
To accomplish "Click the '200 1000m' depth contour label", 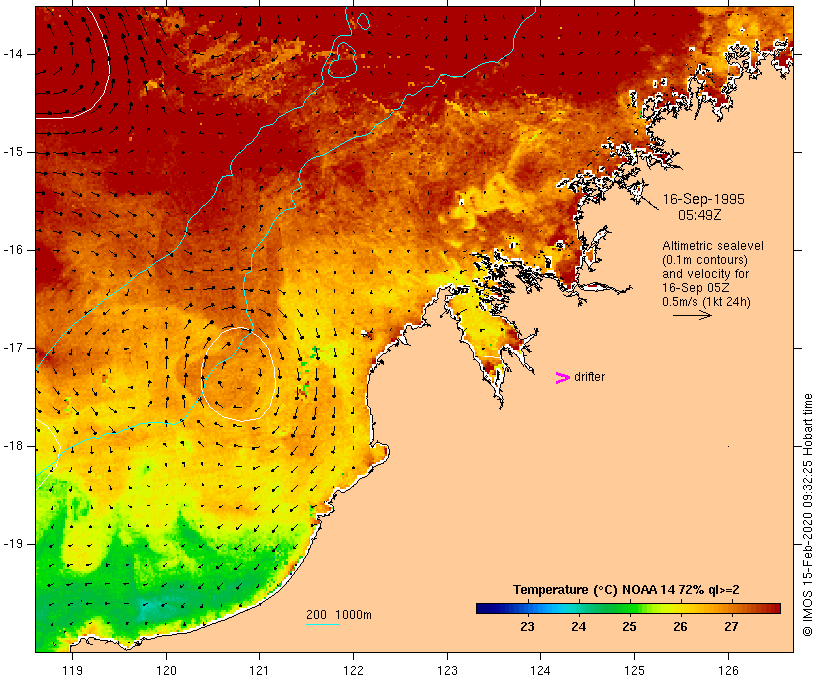I will pos(339,615).
